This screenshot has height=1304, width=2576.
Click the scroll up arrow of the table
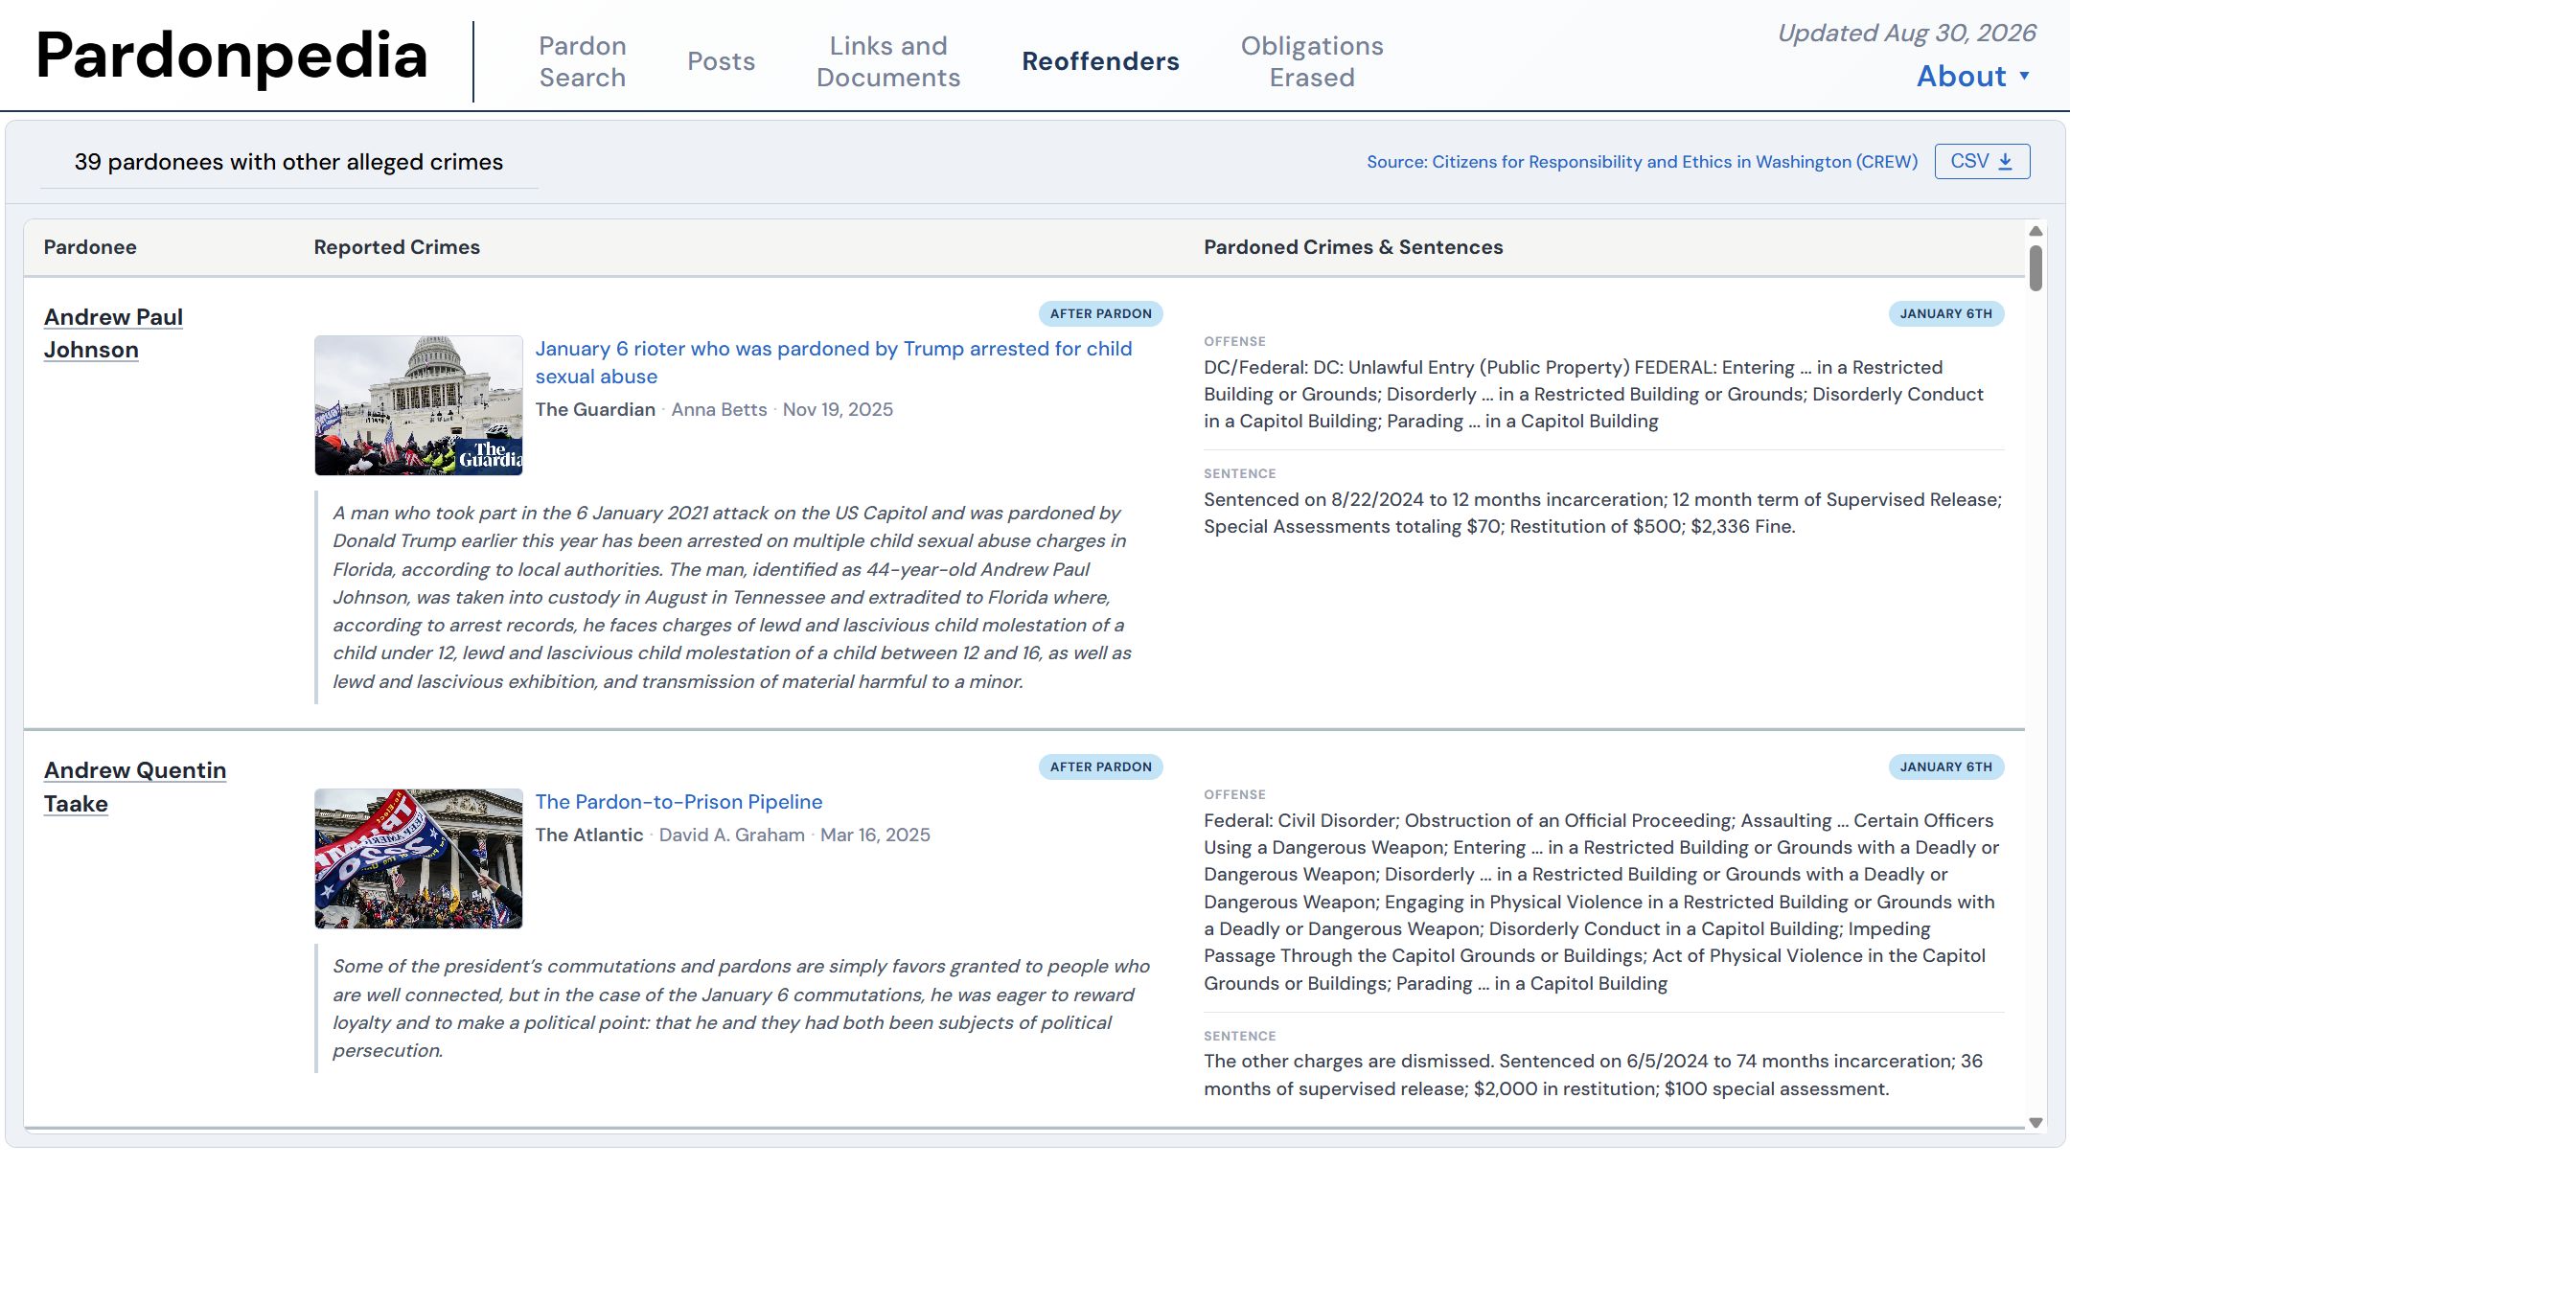pyautogui.click(x=2035, y=231)
